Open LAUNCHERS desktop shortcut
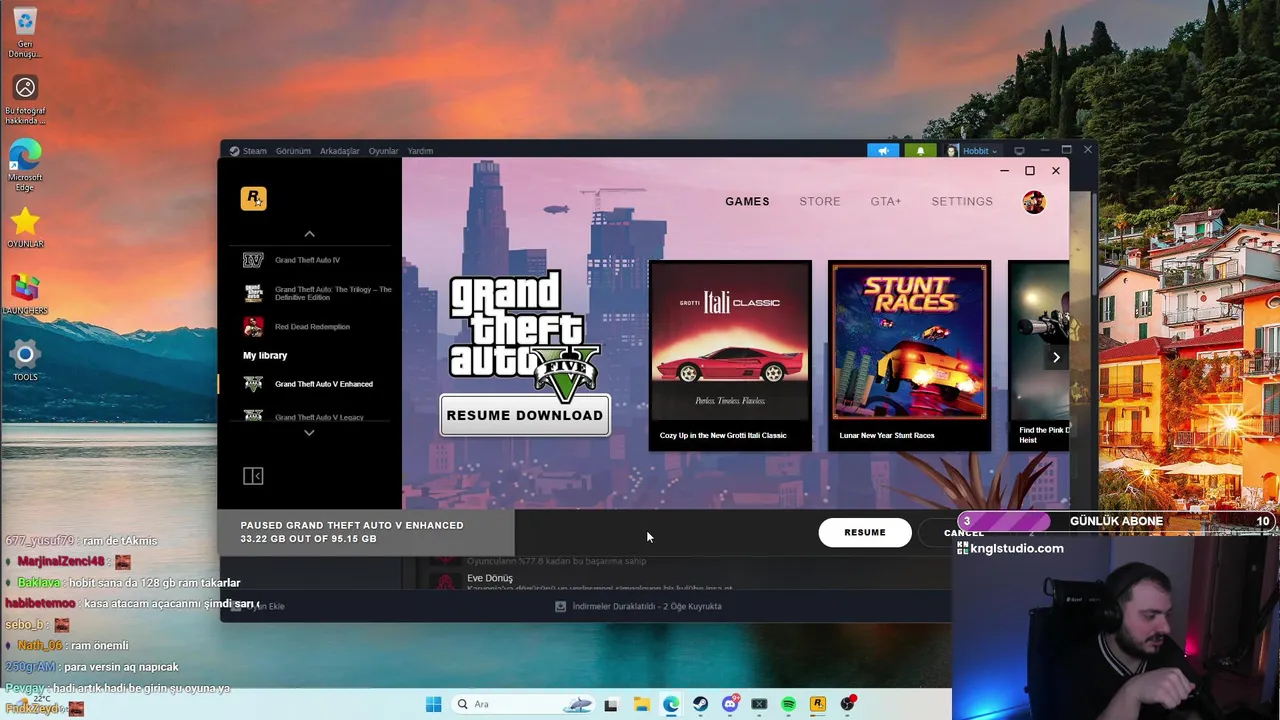The image size is (1280, 720). click(x=25, y=294)
